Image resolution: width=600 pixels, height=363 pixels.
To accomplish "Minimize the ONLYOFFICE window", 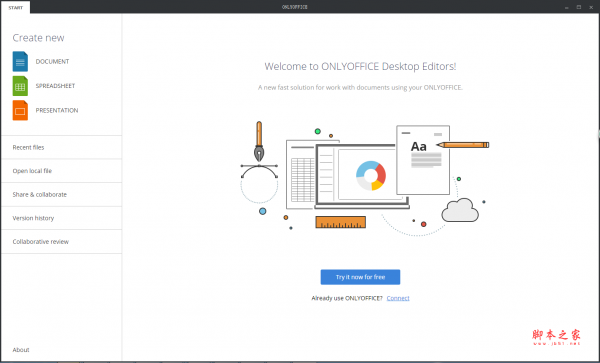I will point(567,7).
